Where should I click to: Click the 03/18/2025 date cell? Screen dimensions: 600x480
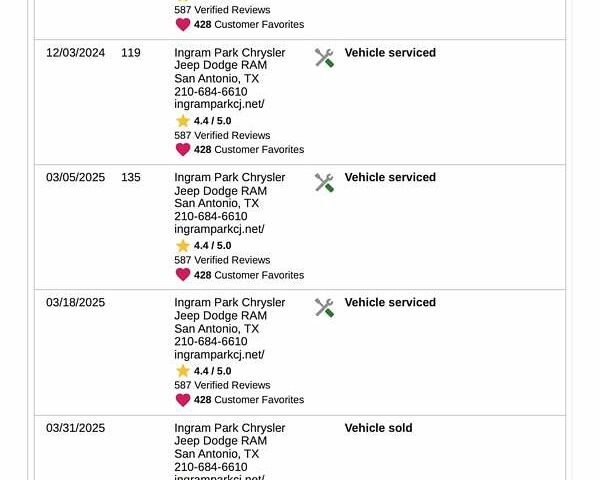(x=75, y=303)
